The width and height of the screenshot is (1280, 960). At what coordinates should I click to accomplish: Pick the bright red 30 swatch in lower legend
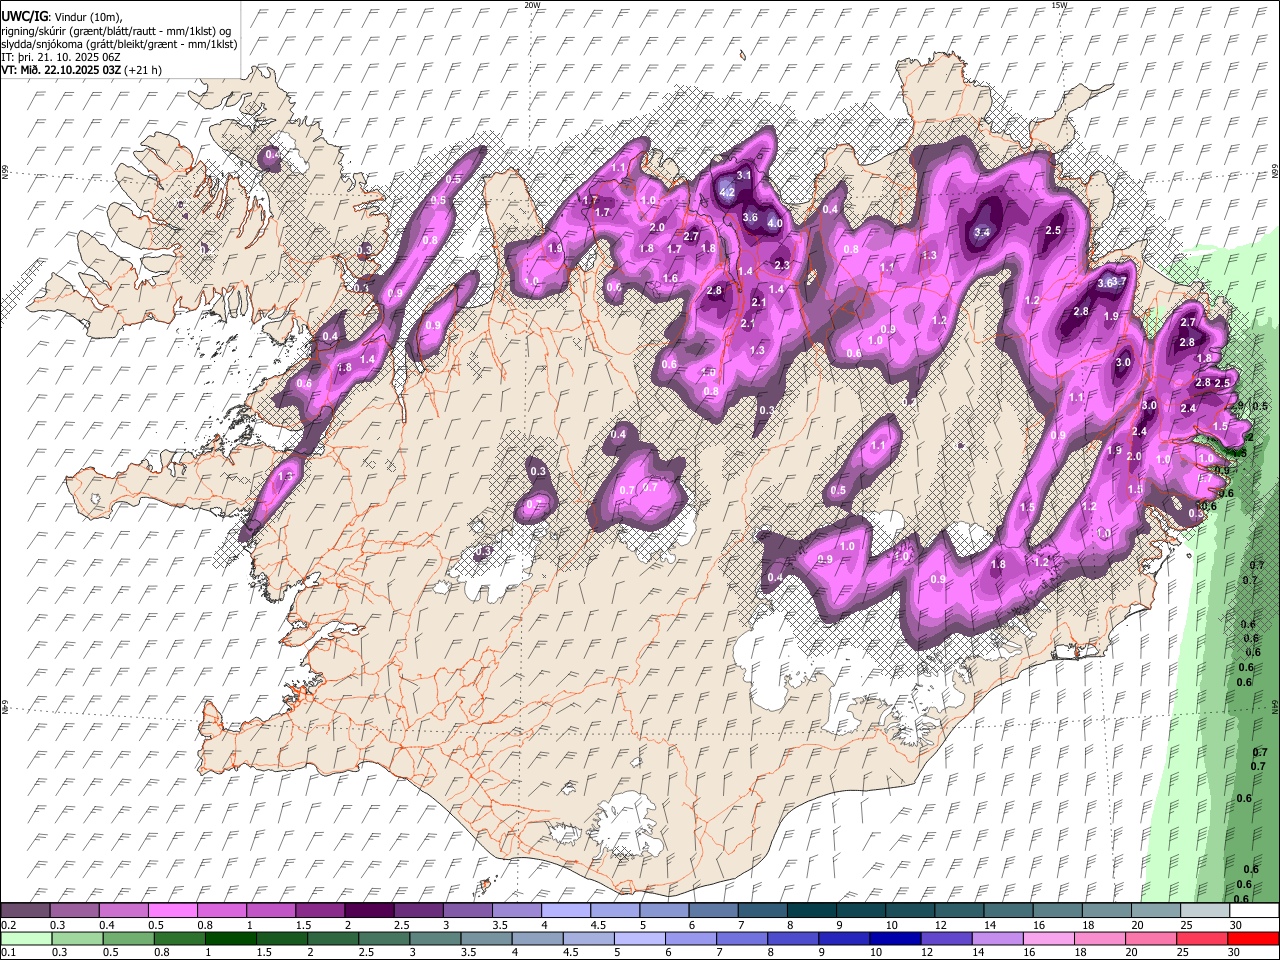pyautogui.click(x=1253, y=938)
